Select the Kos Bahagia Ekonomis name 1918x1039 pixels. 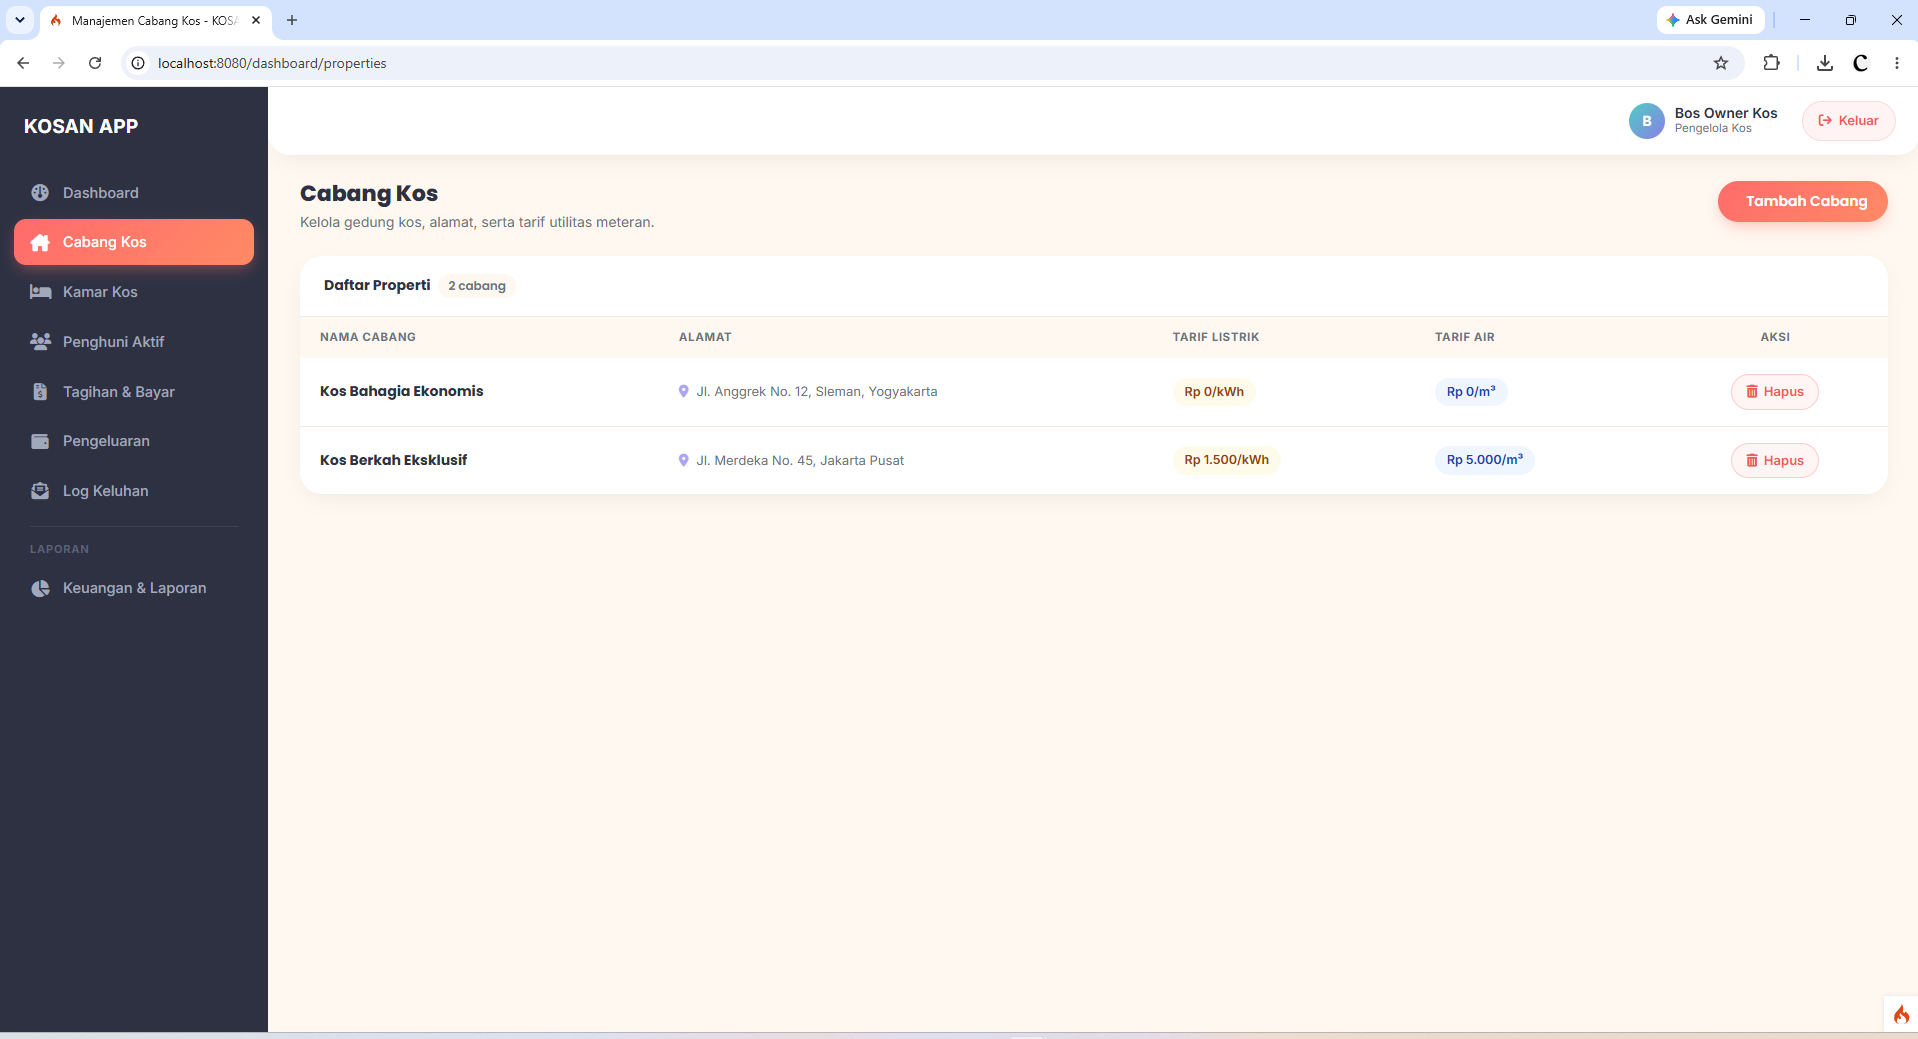click(401, 391)
